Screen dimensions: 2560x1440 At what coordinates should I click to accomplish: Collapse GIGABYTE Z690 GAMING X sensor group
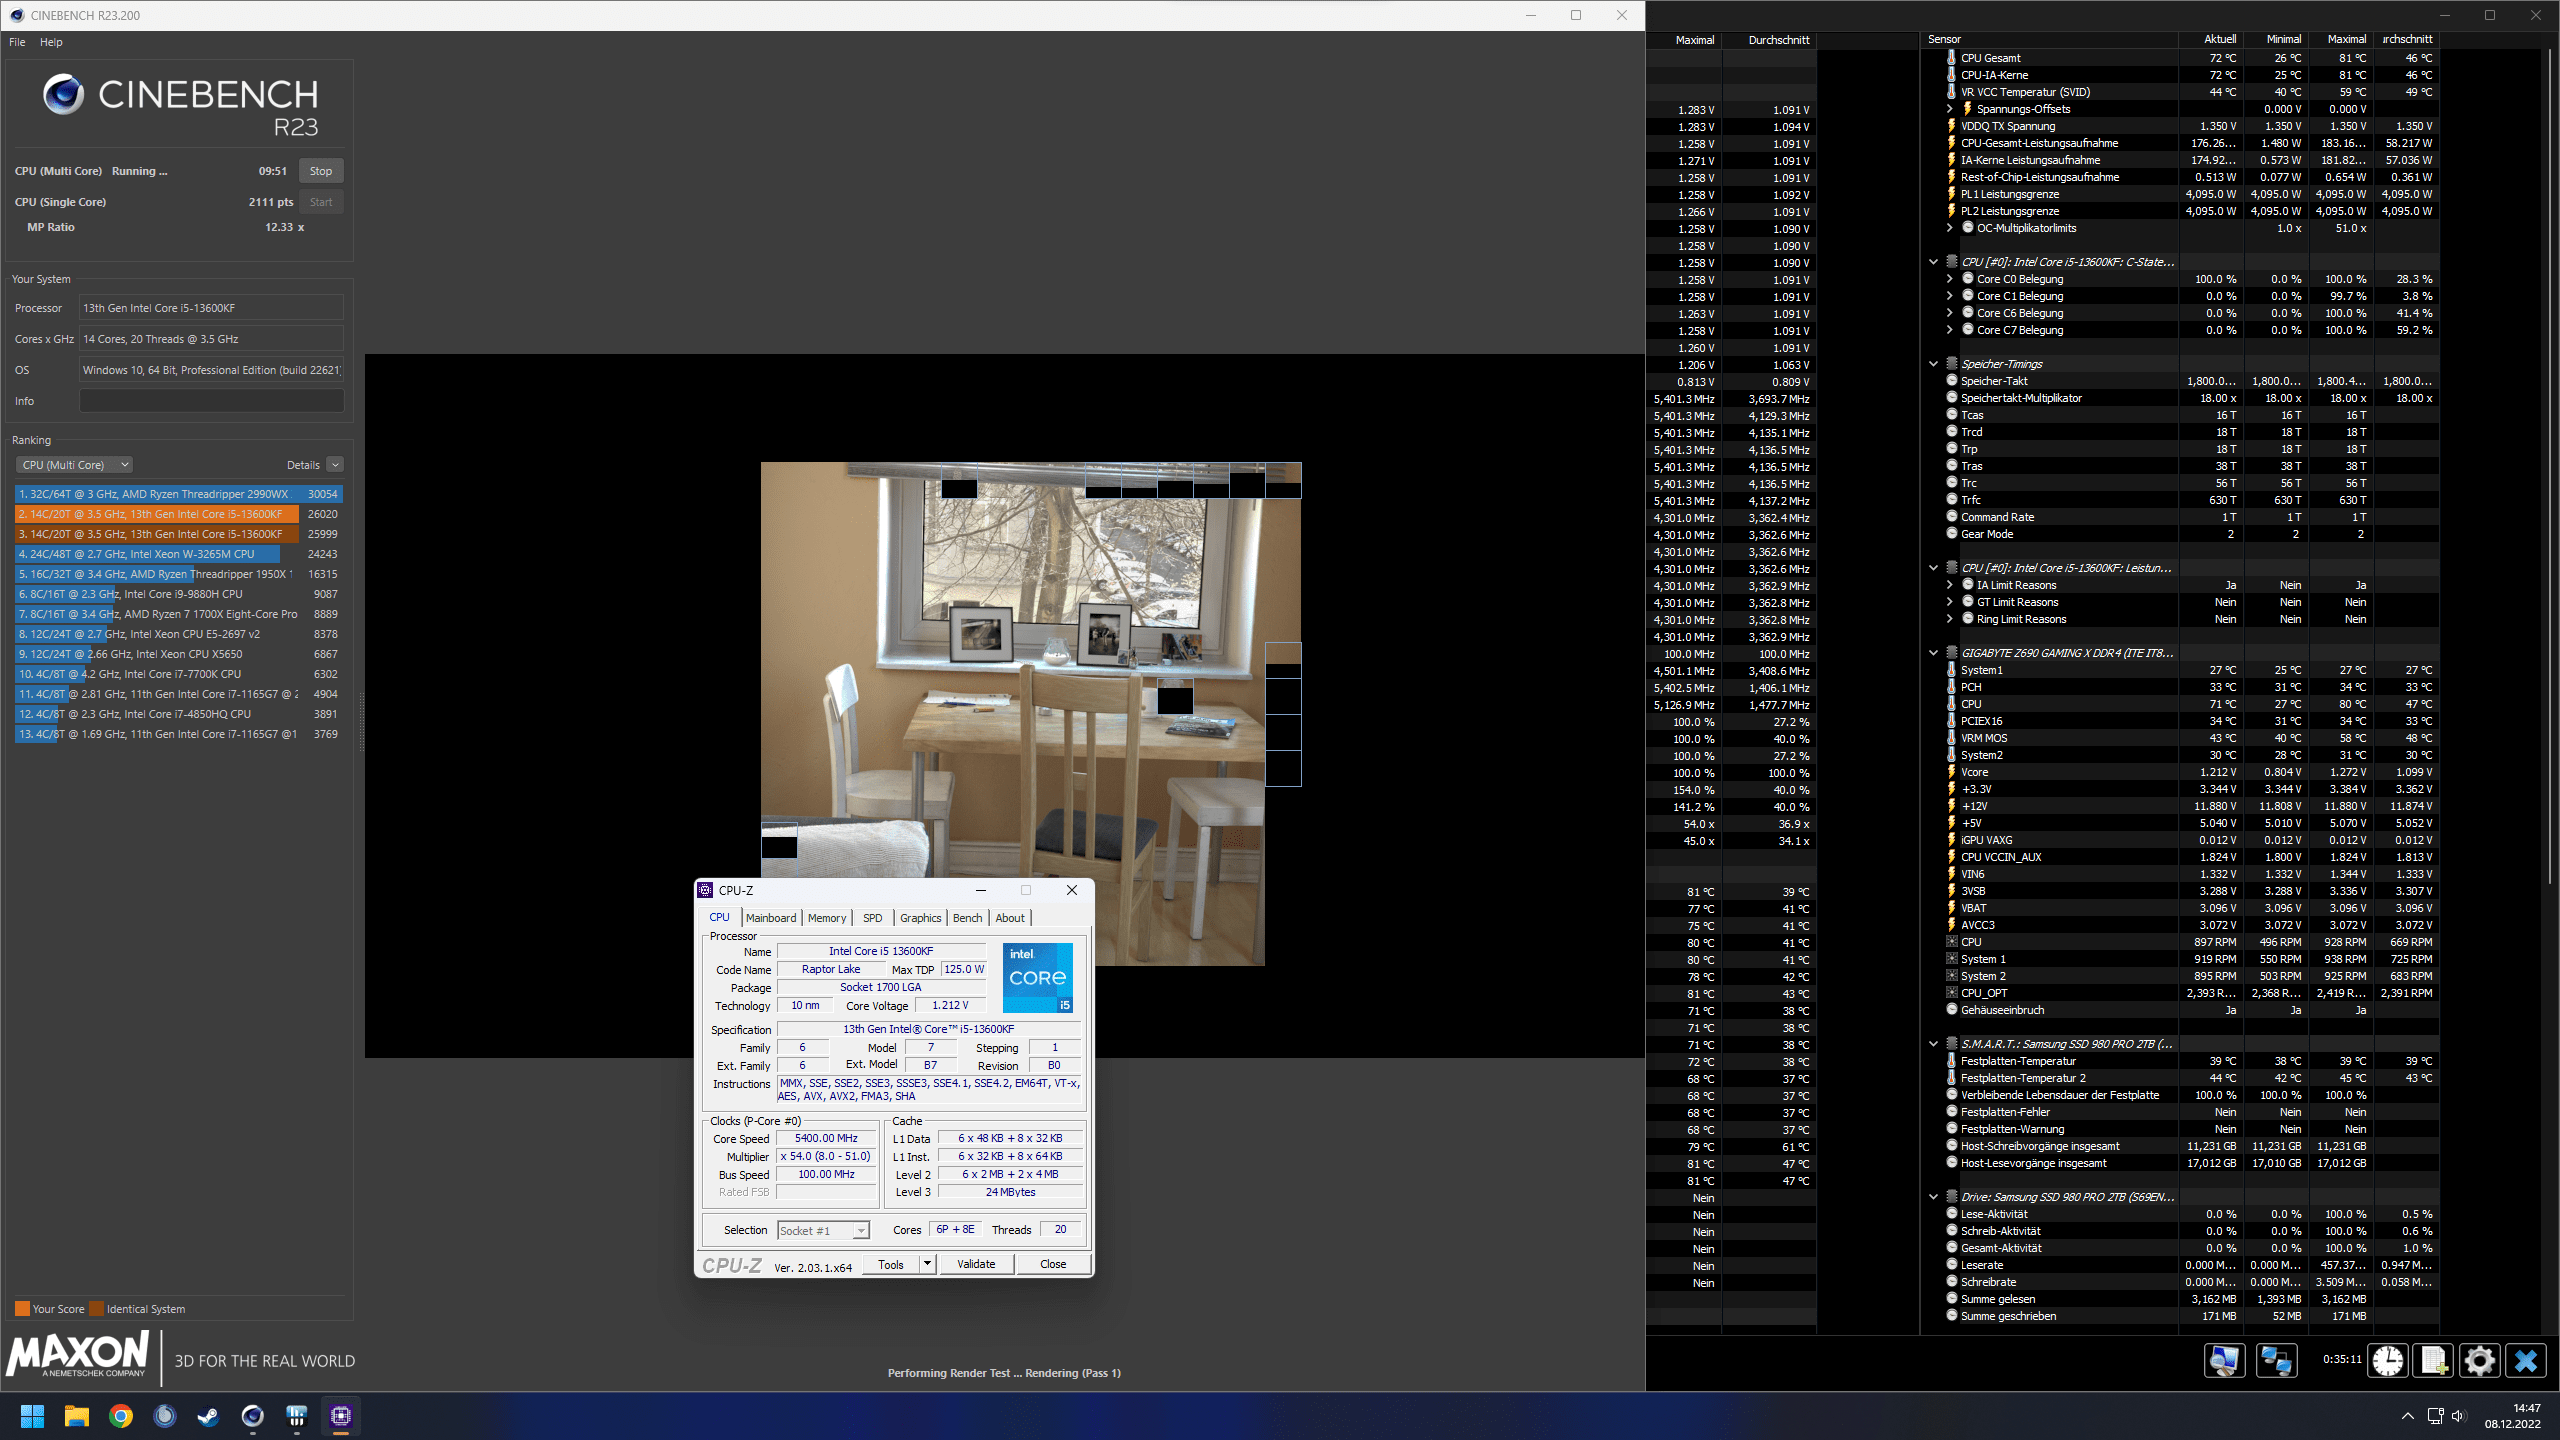pyautogui.click(x=1933, y=653)
